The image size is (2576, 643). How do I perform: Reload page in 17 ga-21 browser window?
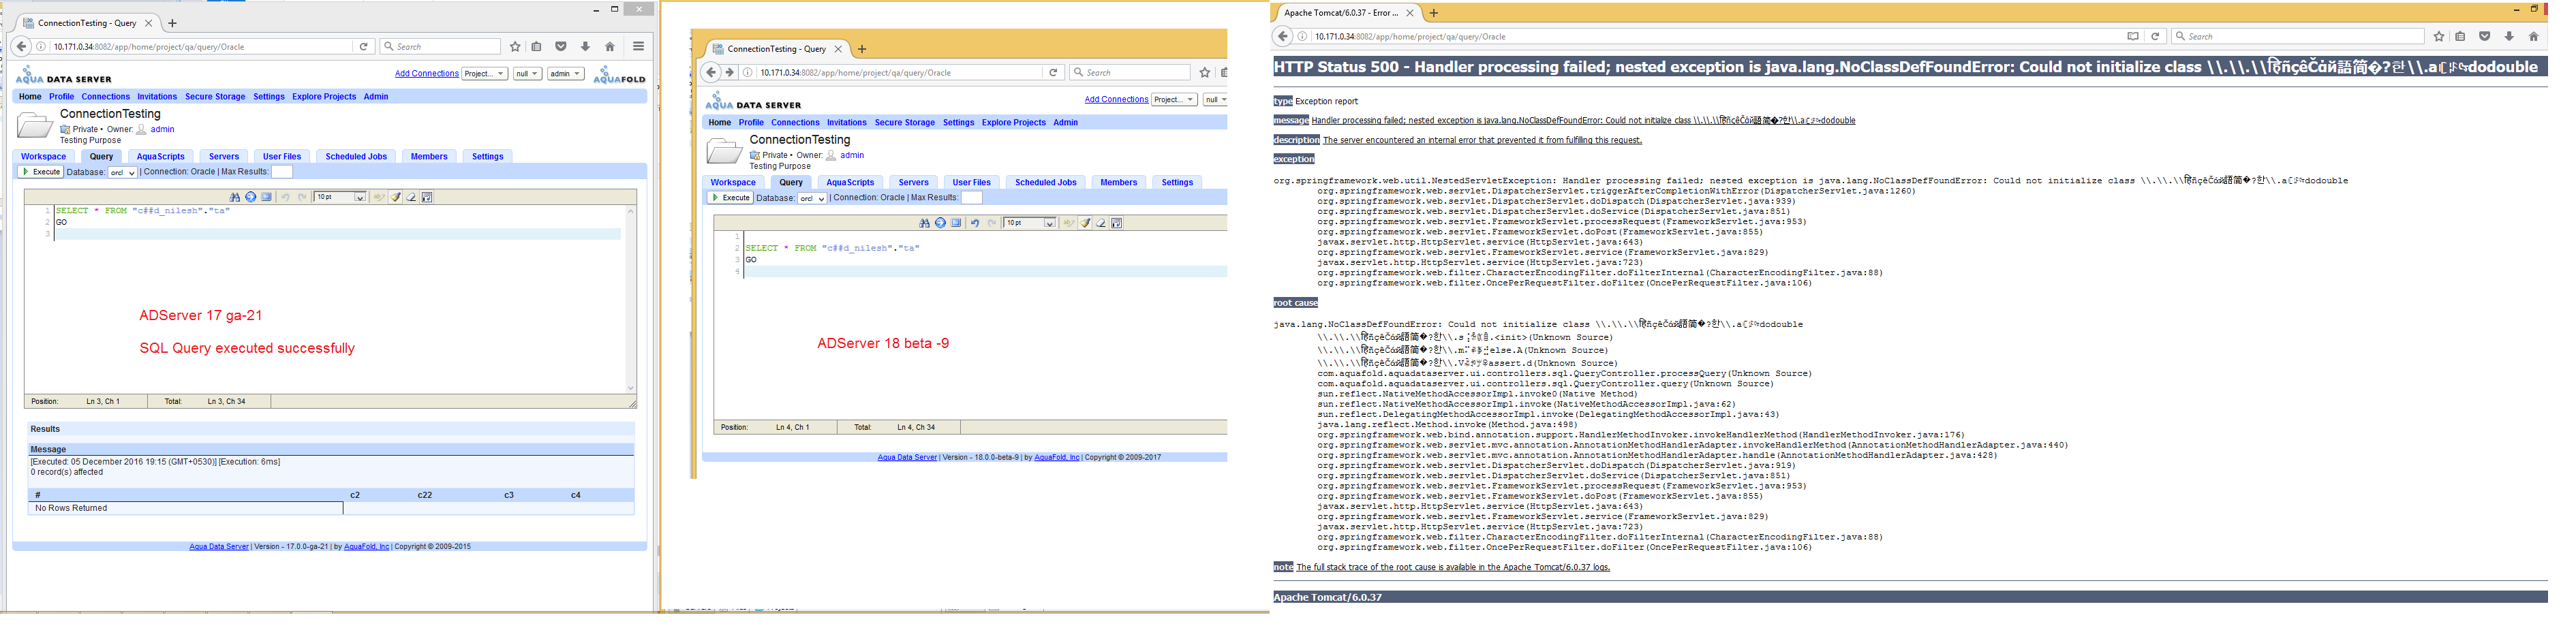click(363, 46)
